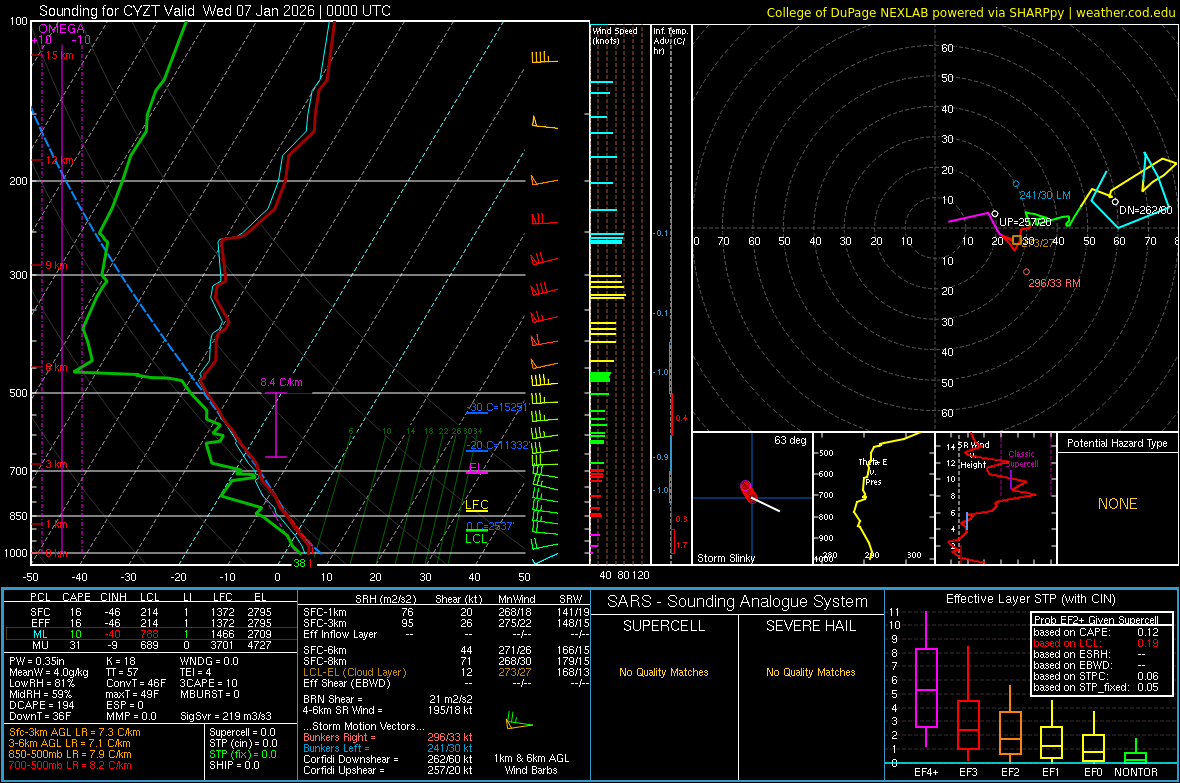Click the EF1 axis label
The image size is (1180, 783).
pyautogui.click(x=1051, y=772)
